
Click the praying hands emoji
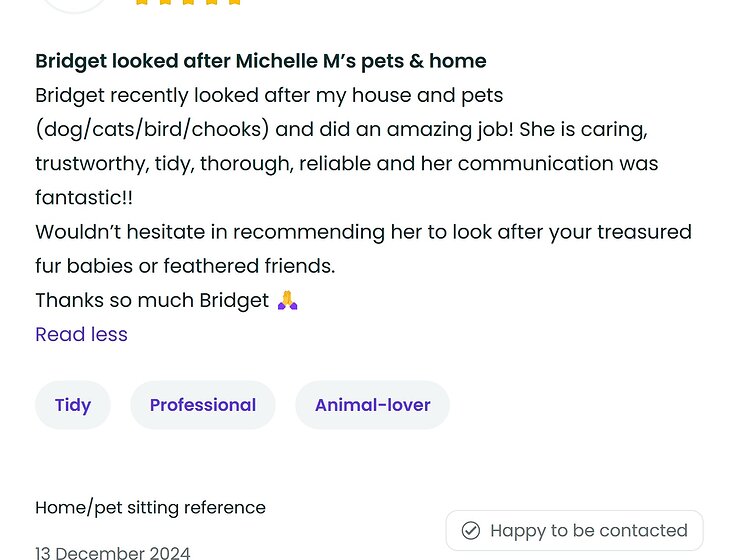(x=288, y=300)
